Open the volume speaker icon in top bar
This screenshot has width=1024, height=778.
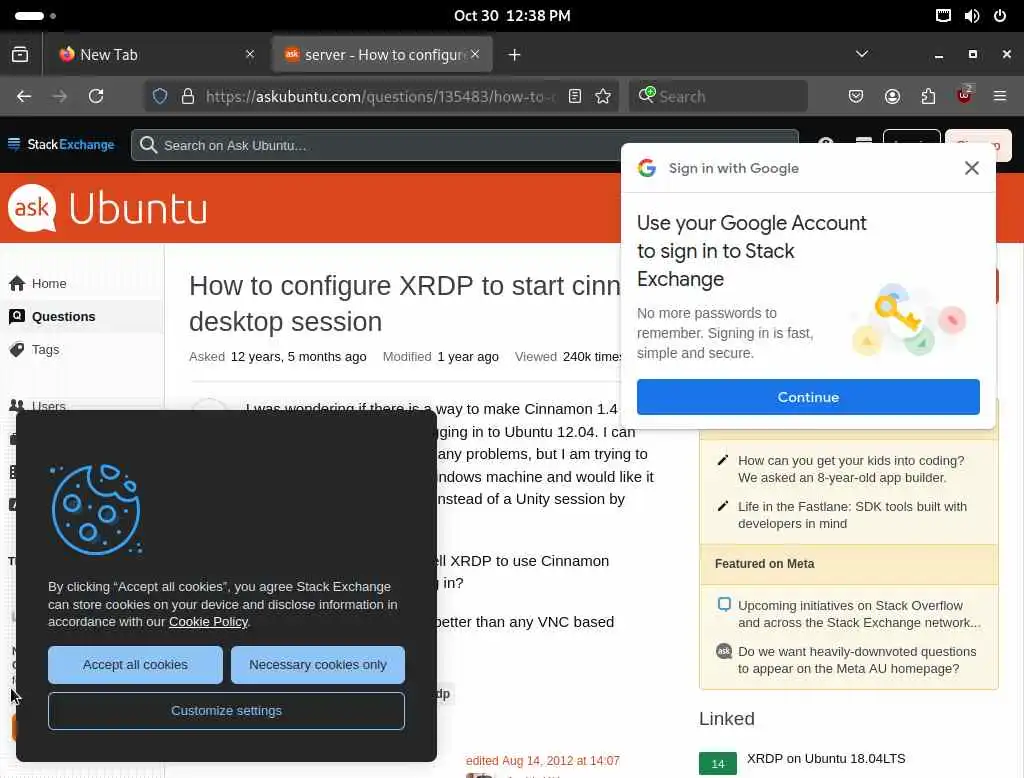[x=972, y=16]
